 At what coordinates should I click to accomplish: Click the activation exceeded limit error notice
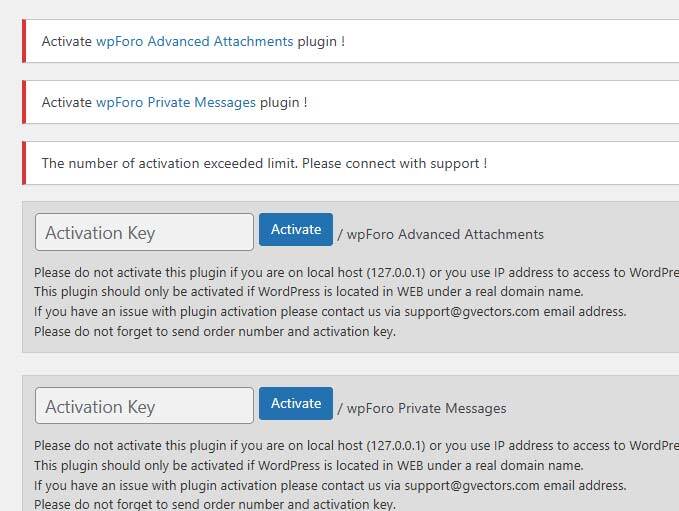point(264,162)
